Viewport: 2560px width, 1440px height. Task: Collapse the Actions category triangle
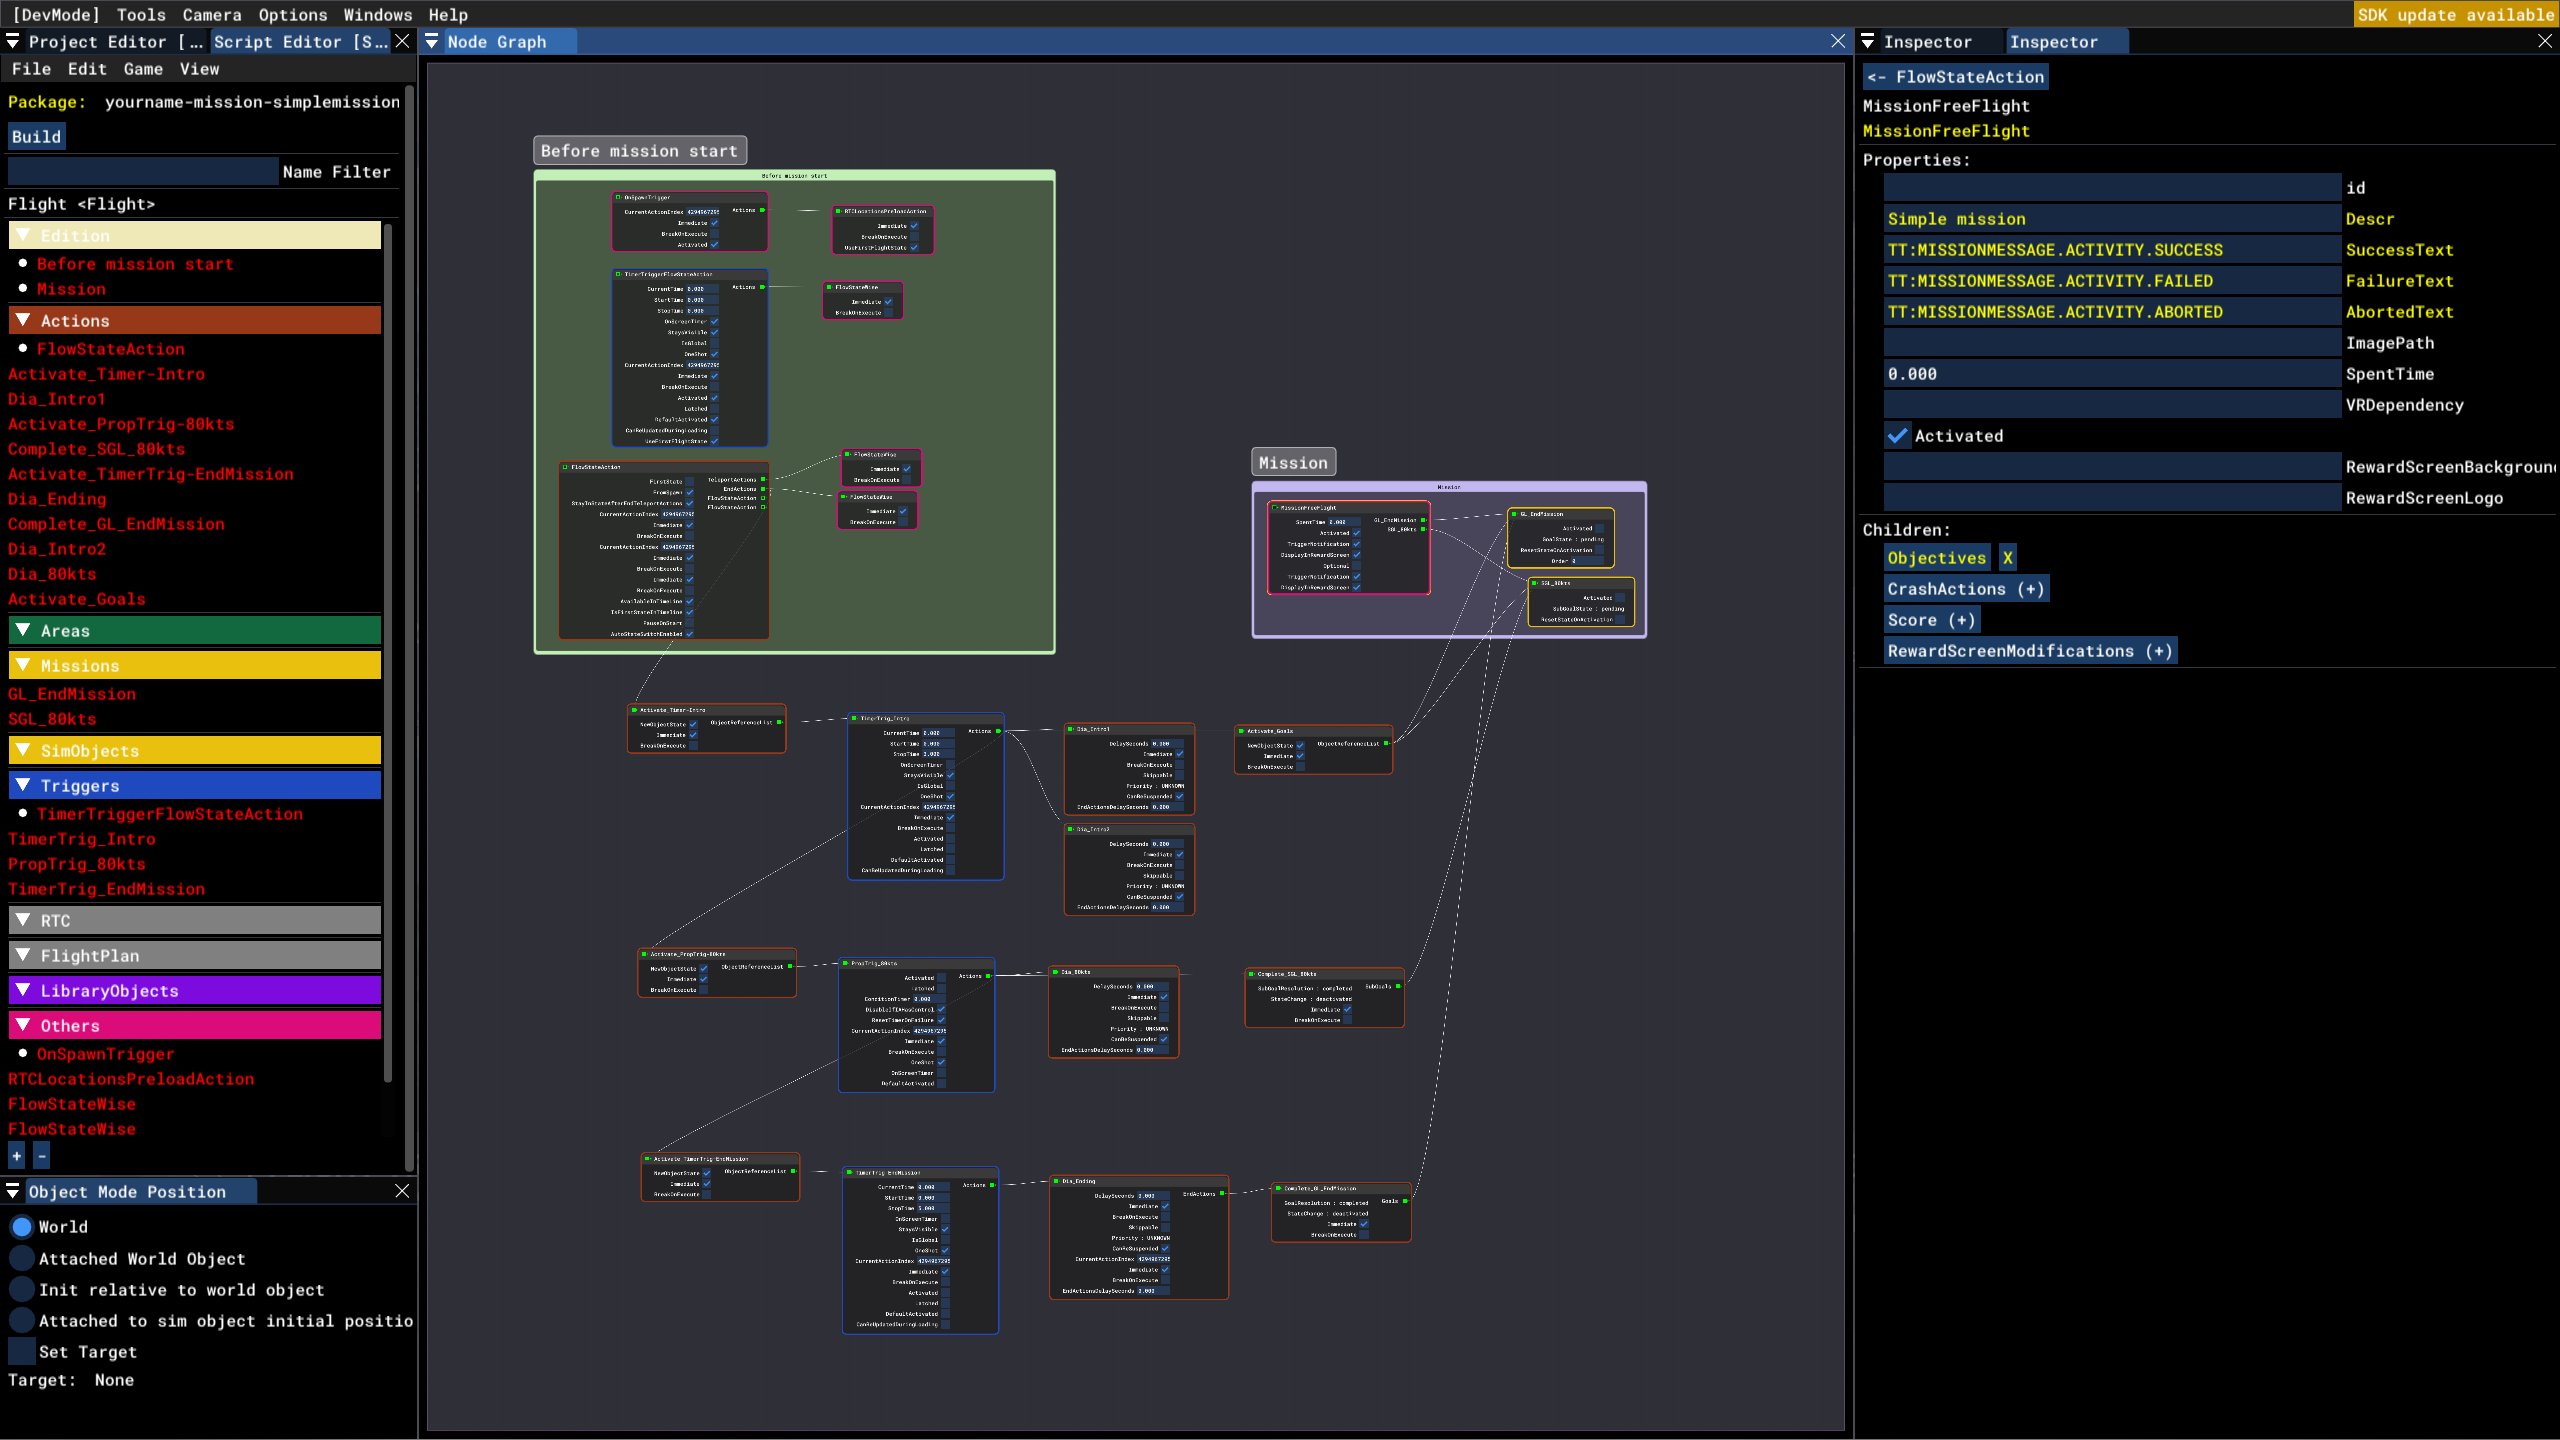pos(23,320)
